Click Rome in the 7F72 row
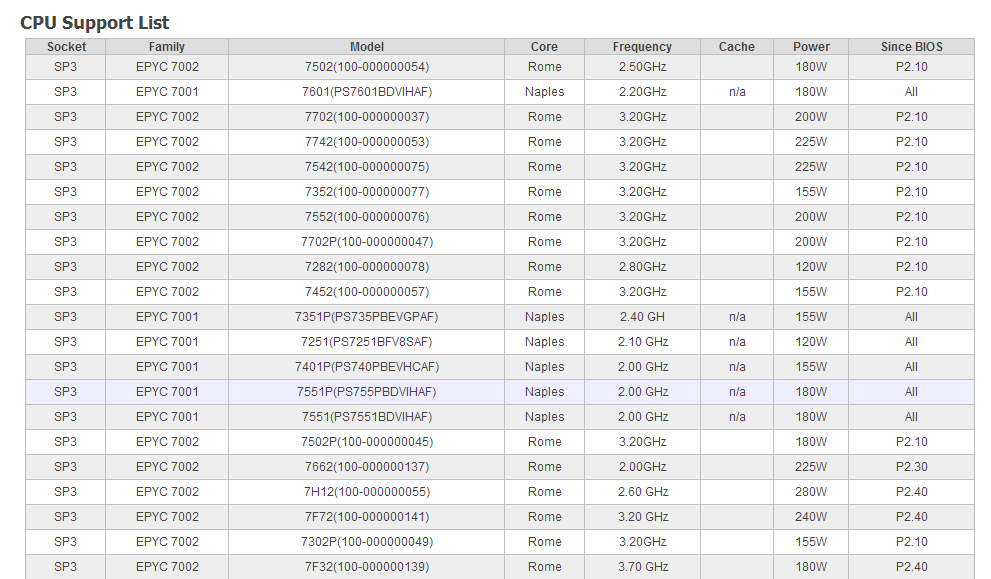This screenshot has height=579, width=991. 544,516
